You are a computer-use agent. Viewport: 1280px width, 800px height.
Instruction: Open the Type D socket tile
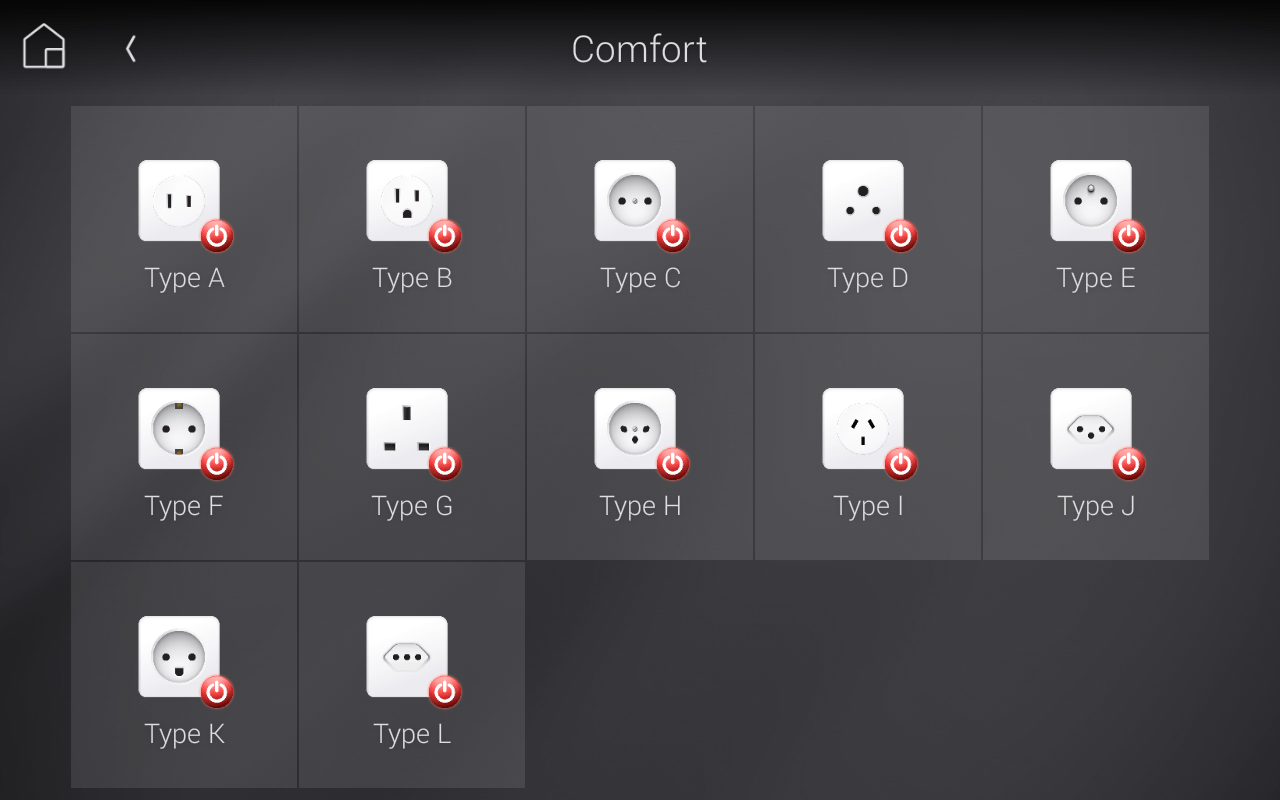click(x=867, y=218)
